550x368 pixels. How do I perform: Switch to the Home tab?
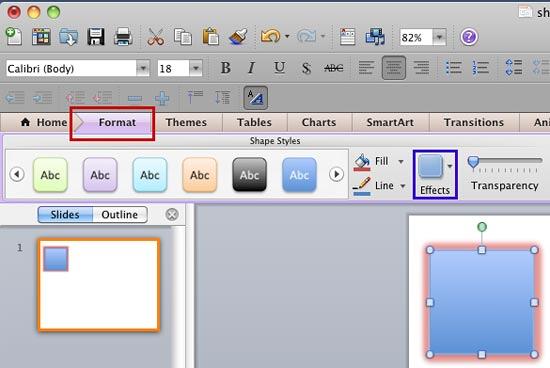point(44,122)
